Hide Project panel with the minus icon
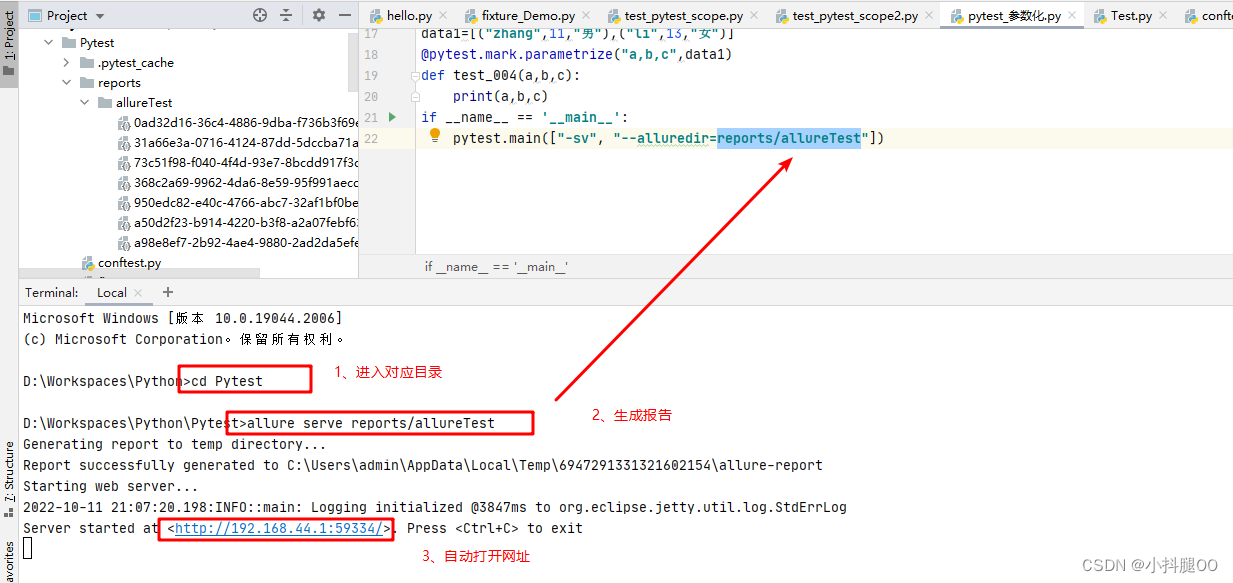The image size is (1233, 583). coord(343,15)
